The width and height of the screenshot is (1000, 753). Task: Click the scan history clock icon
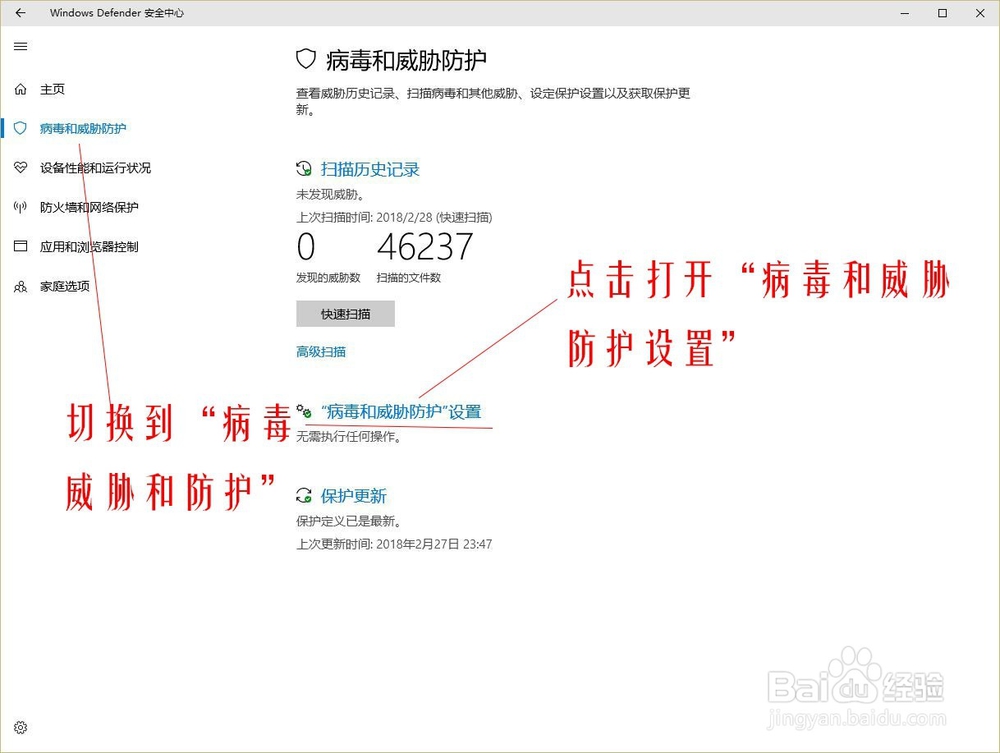coord(304,169)
